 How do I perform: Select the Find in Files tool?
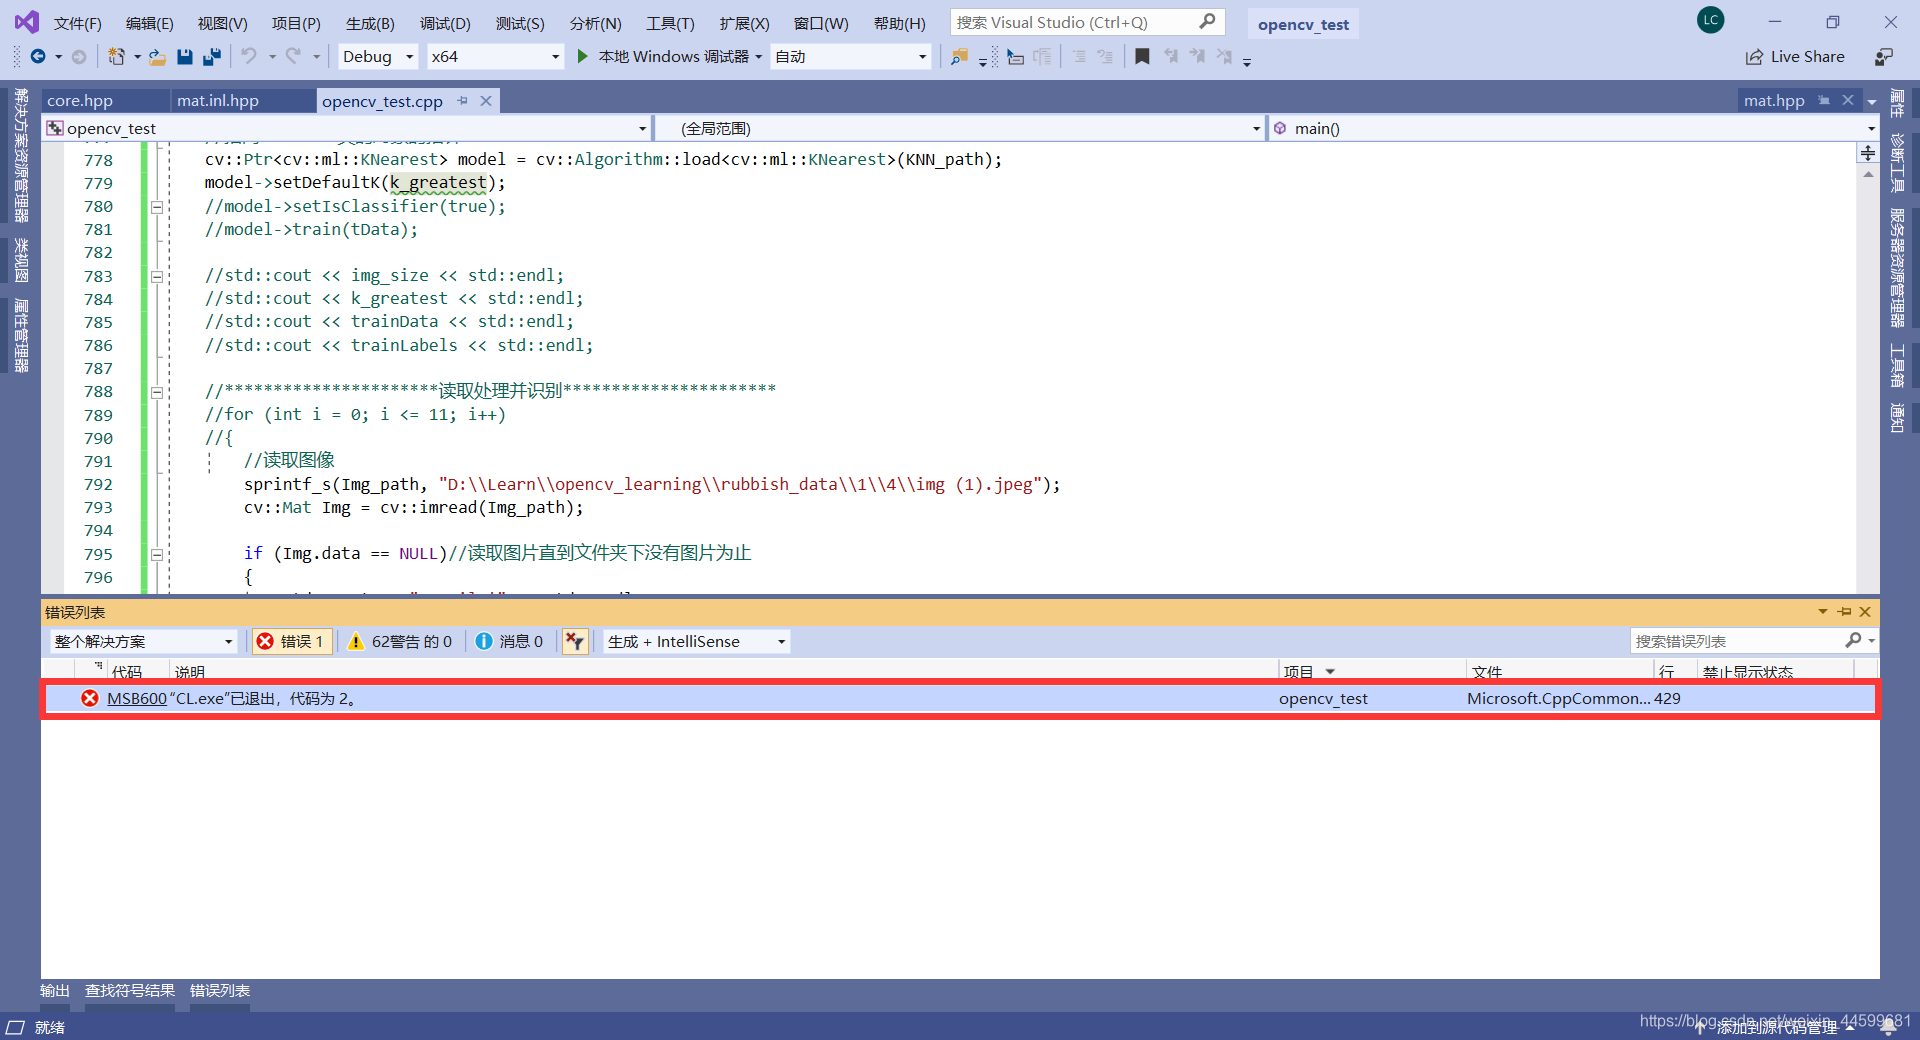pyautogui.click(x=958, y=57)
